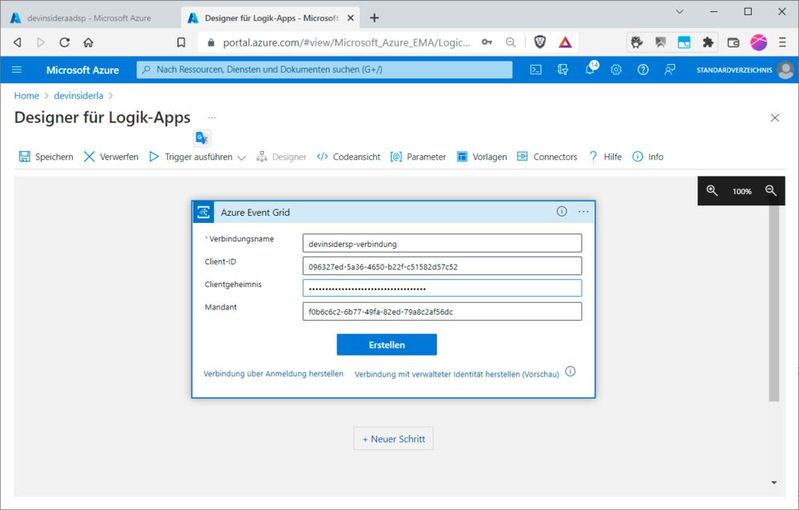Click the Client-ID input field
This screenshot has width=799, height=510.
tap(442, 266)
